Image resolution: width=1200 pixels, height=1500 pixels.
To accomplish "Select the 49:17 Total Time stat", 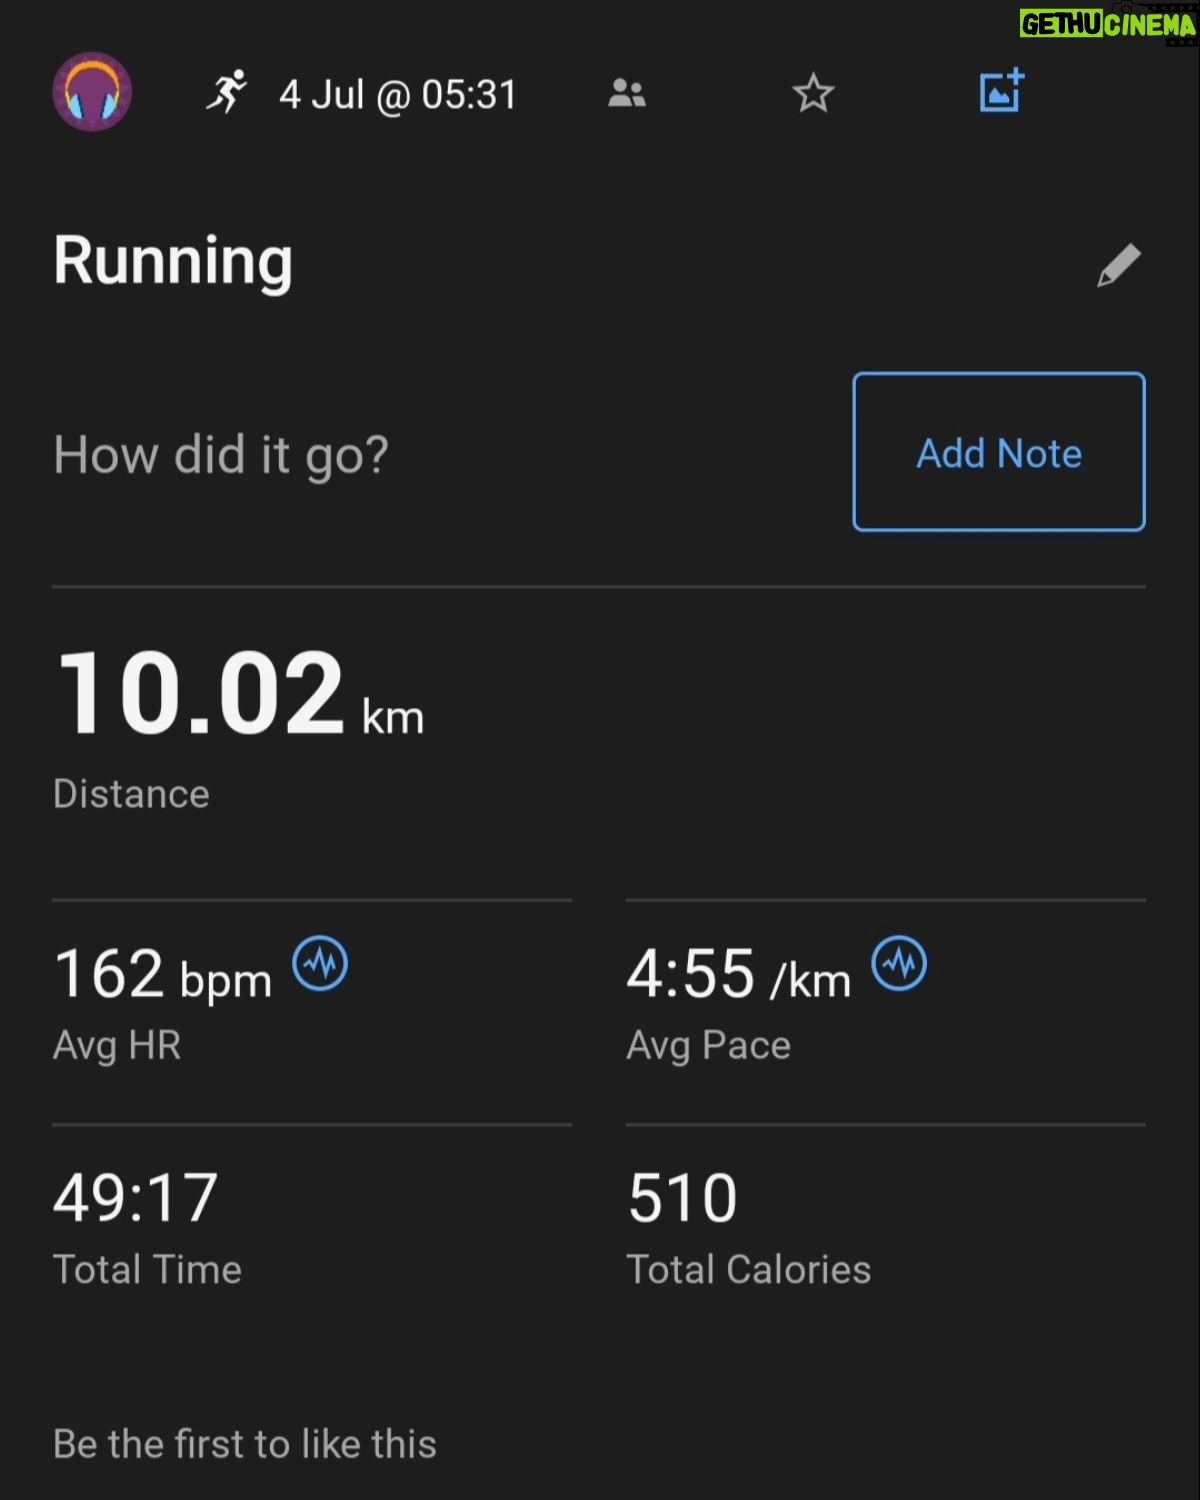I will (147, 1228).
